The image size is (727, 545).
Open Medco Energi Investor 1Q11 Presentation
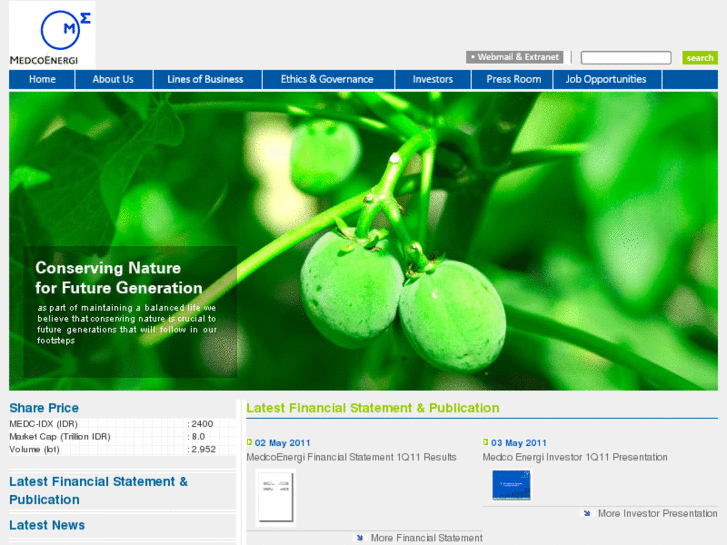[575, 457]
